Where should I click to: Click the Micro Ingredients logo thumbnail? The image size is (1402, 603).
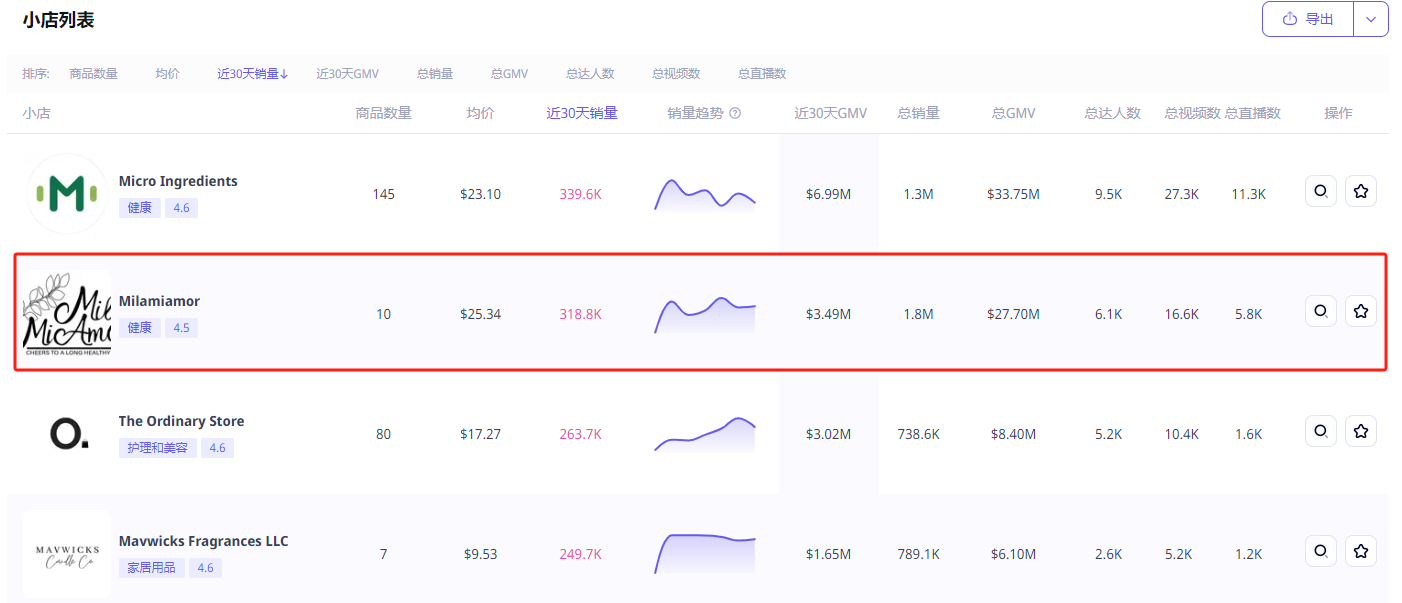point(66,194)
